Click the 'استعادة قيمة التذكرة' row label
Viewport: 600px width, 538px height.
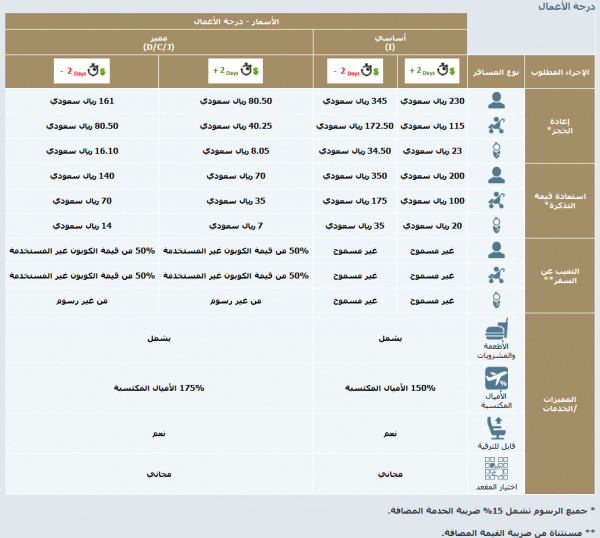tap(561, 200)
